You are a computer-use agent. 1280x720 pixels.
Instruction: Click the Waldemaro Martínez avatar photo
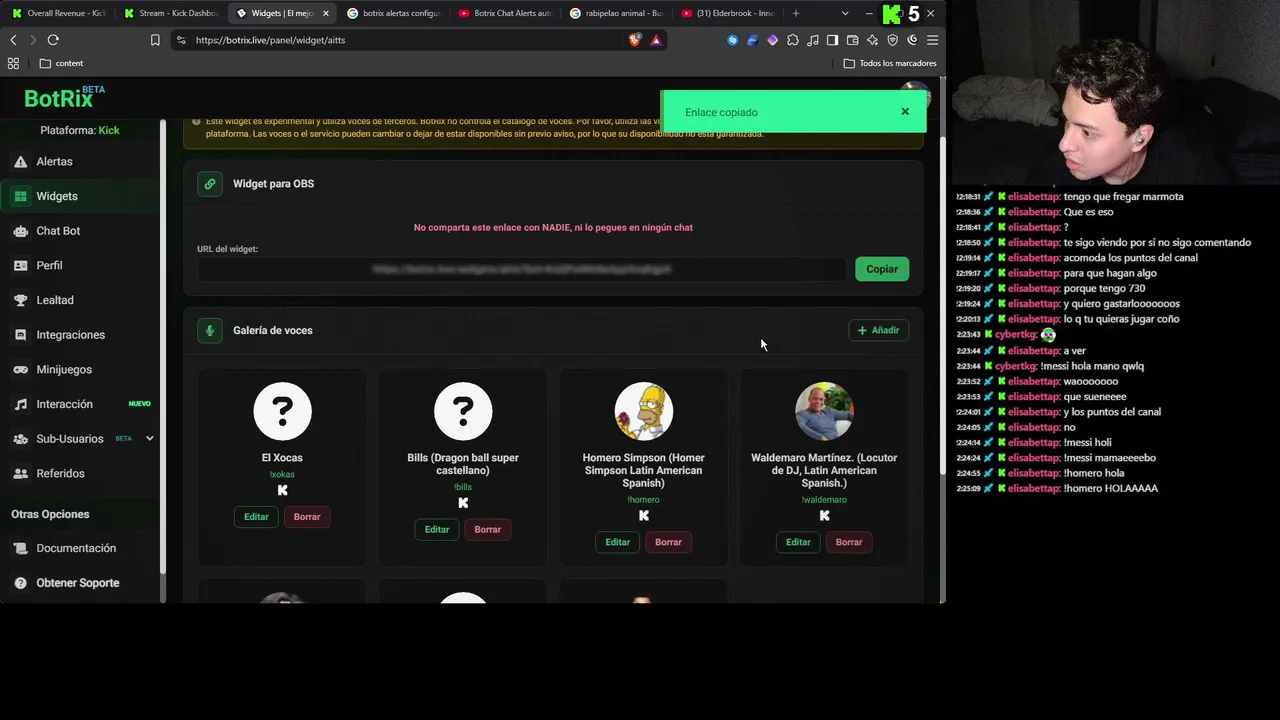point(824,411)
